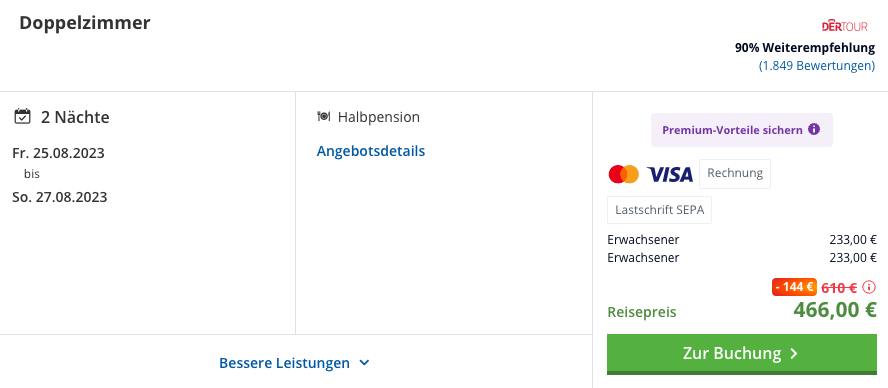Select the Rechnung payment badge
Screen dimensions: 888x388
735,173
